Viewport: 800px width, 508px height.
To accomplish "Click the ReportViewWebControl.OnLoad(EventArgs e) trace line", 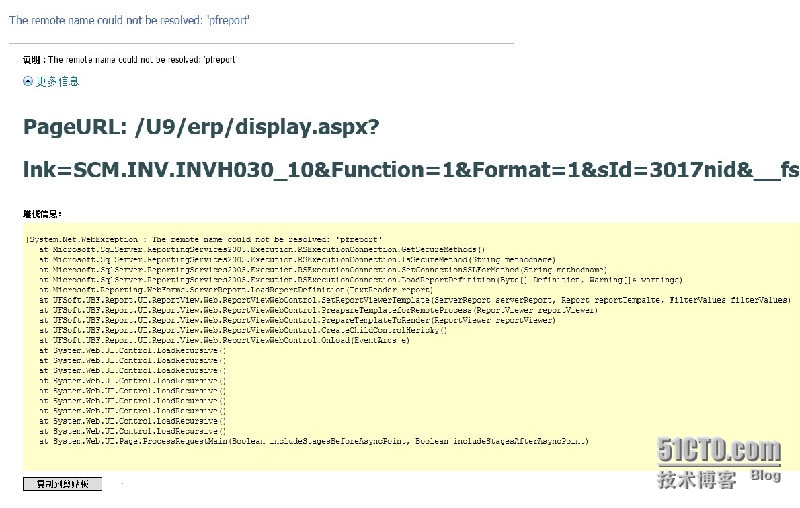I will 224,340.
